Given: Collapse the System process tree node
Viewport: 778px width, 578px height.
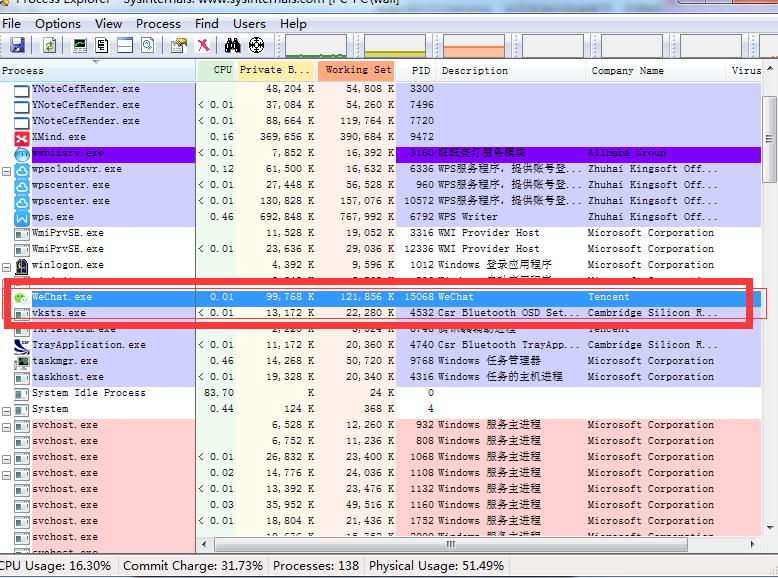Looking at the screenshot, I should click(6, 411).
